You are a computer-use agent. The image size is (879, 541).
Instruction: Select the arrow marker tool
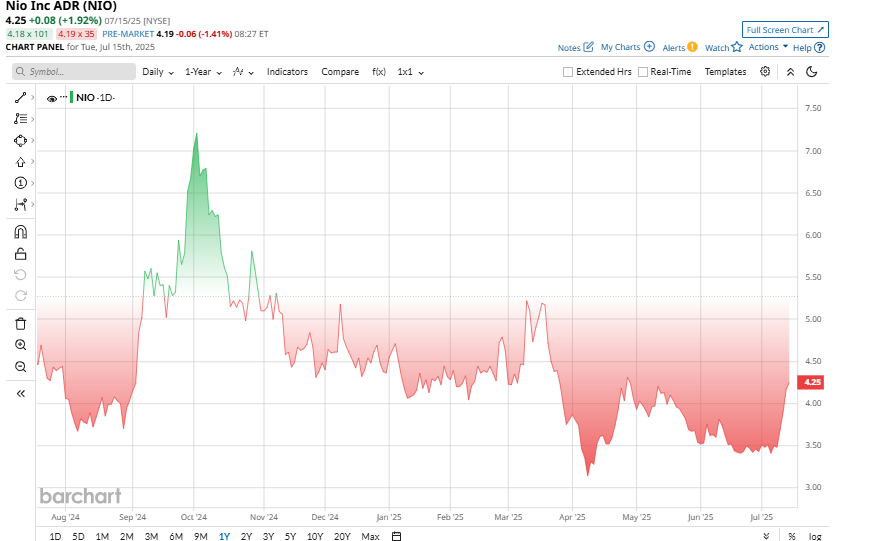point(20,162)
